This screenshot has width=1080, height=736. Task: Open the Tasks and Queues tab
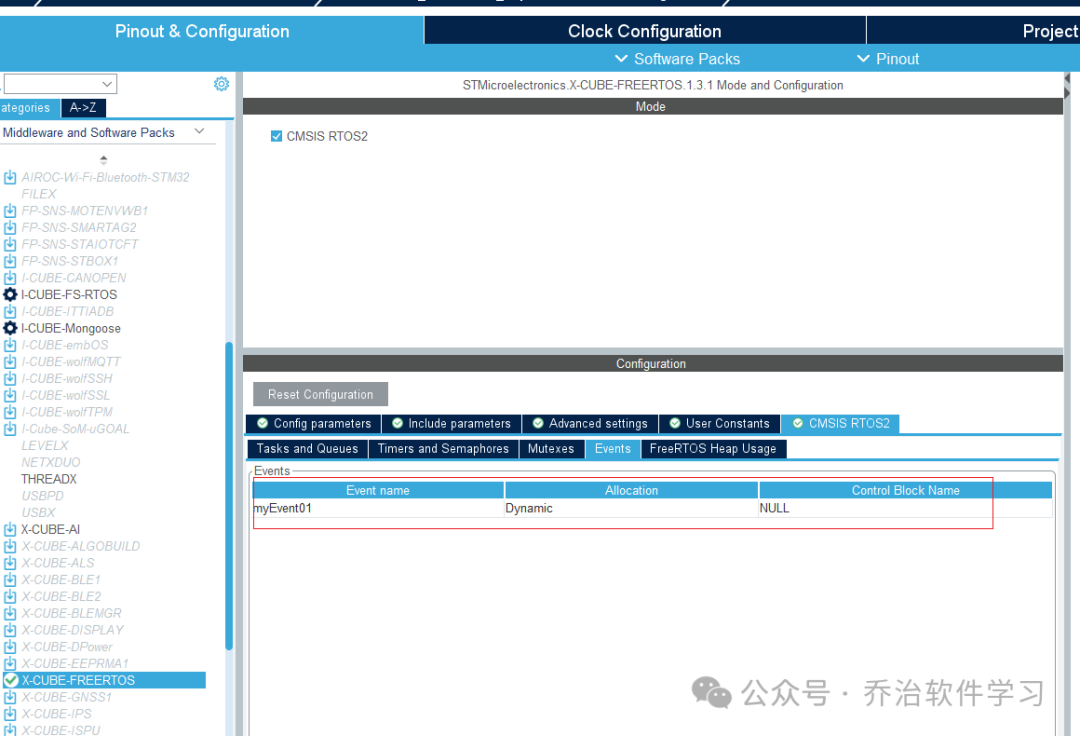[x=307, y=449]
